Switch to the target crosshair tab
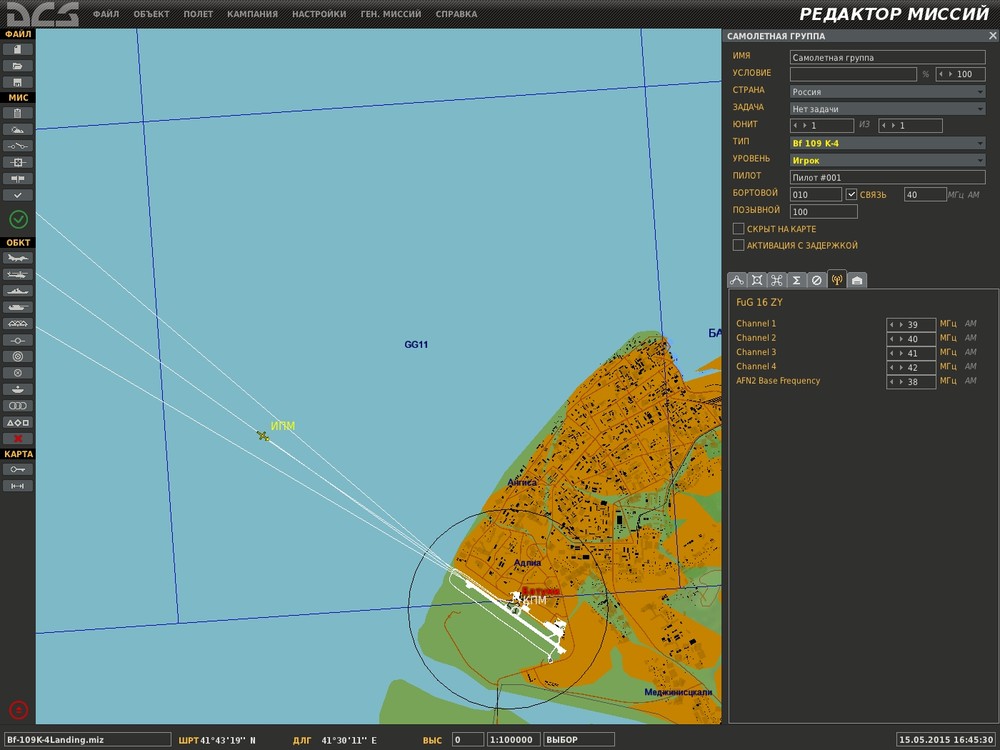1000x750 pixels. click(757, 280)
